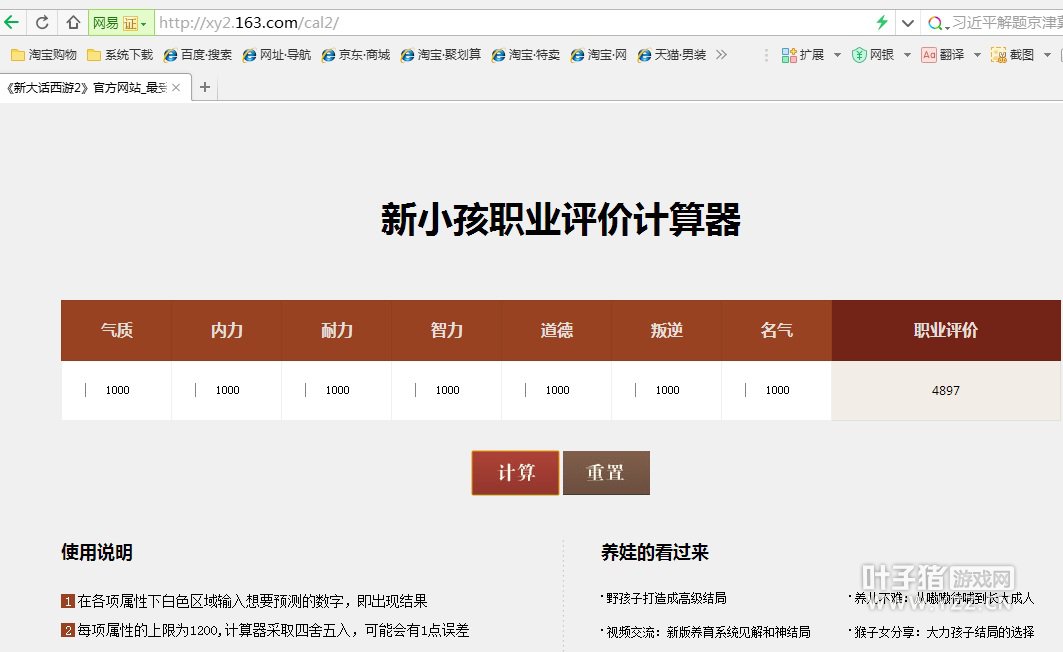Screen dimensions: 1063x652
Task: Close the 新大话西游2 tab
Action: [176, 88]
